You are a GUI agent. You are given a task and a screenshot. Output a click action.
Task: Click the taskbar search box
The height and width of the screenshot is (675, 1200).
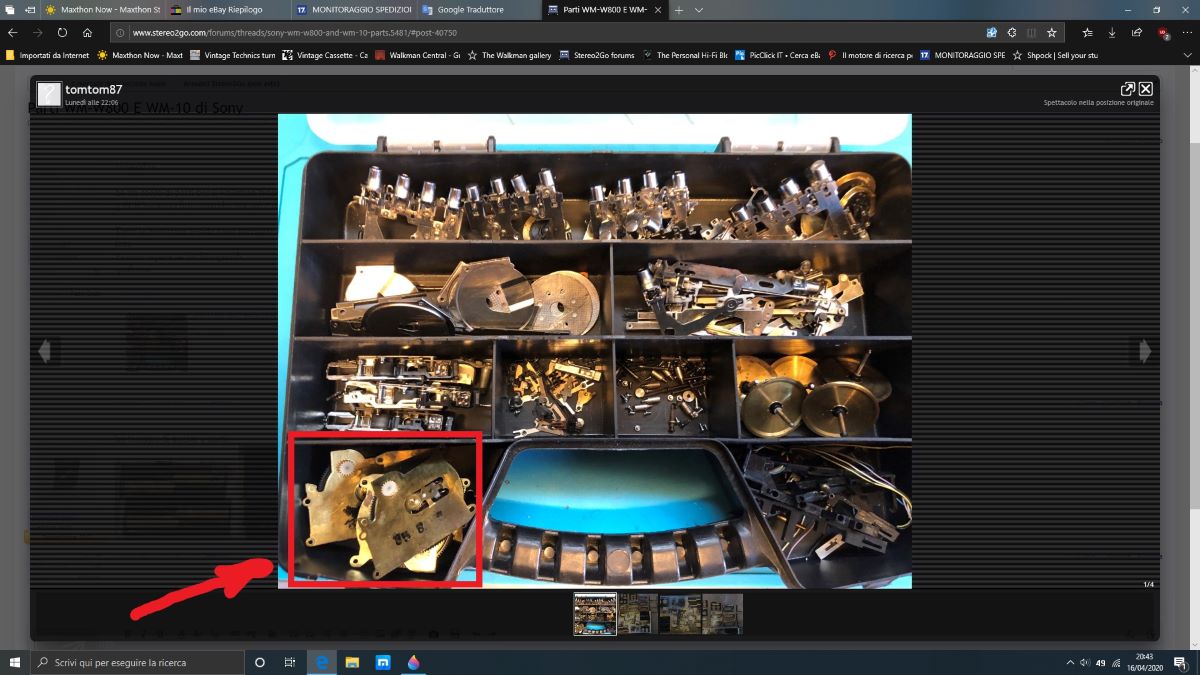(136, 662)
